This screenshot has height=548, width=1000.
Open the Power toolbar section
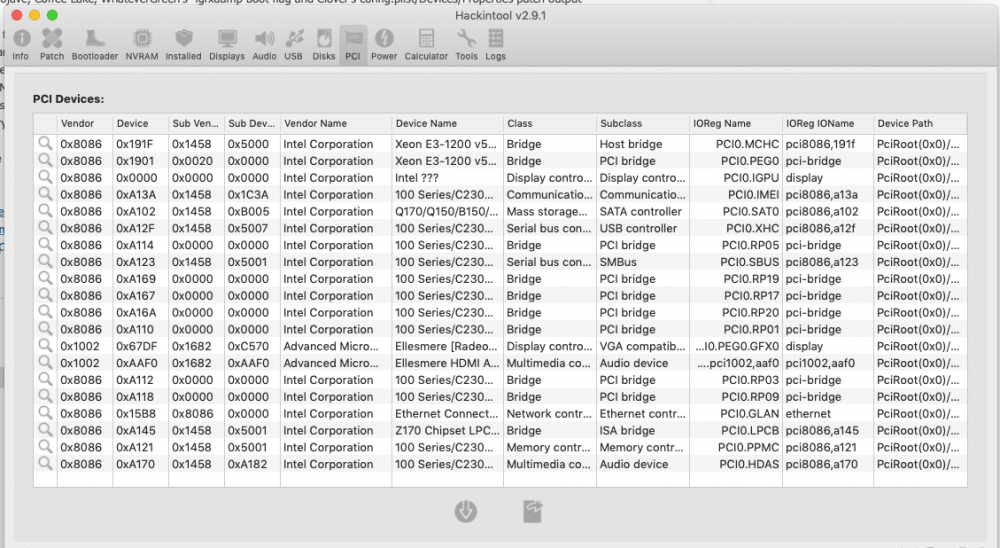point(384,45)
